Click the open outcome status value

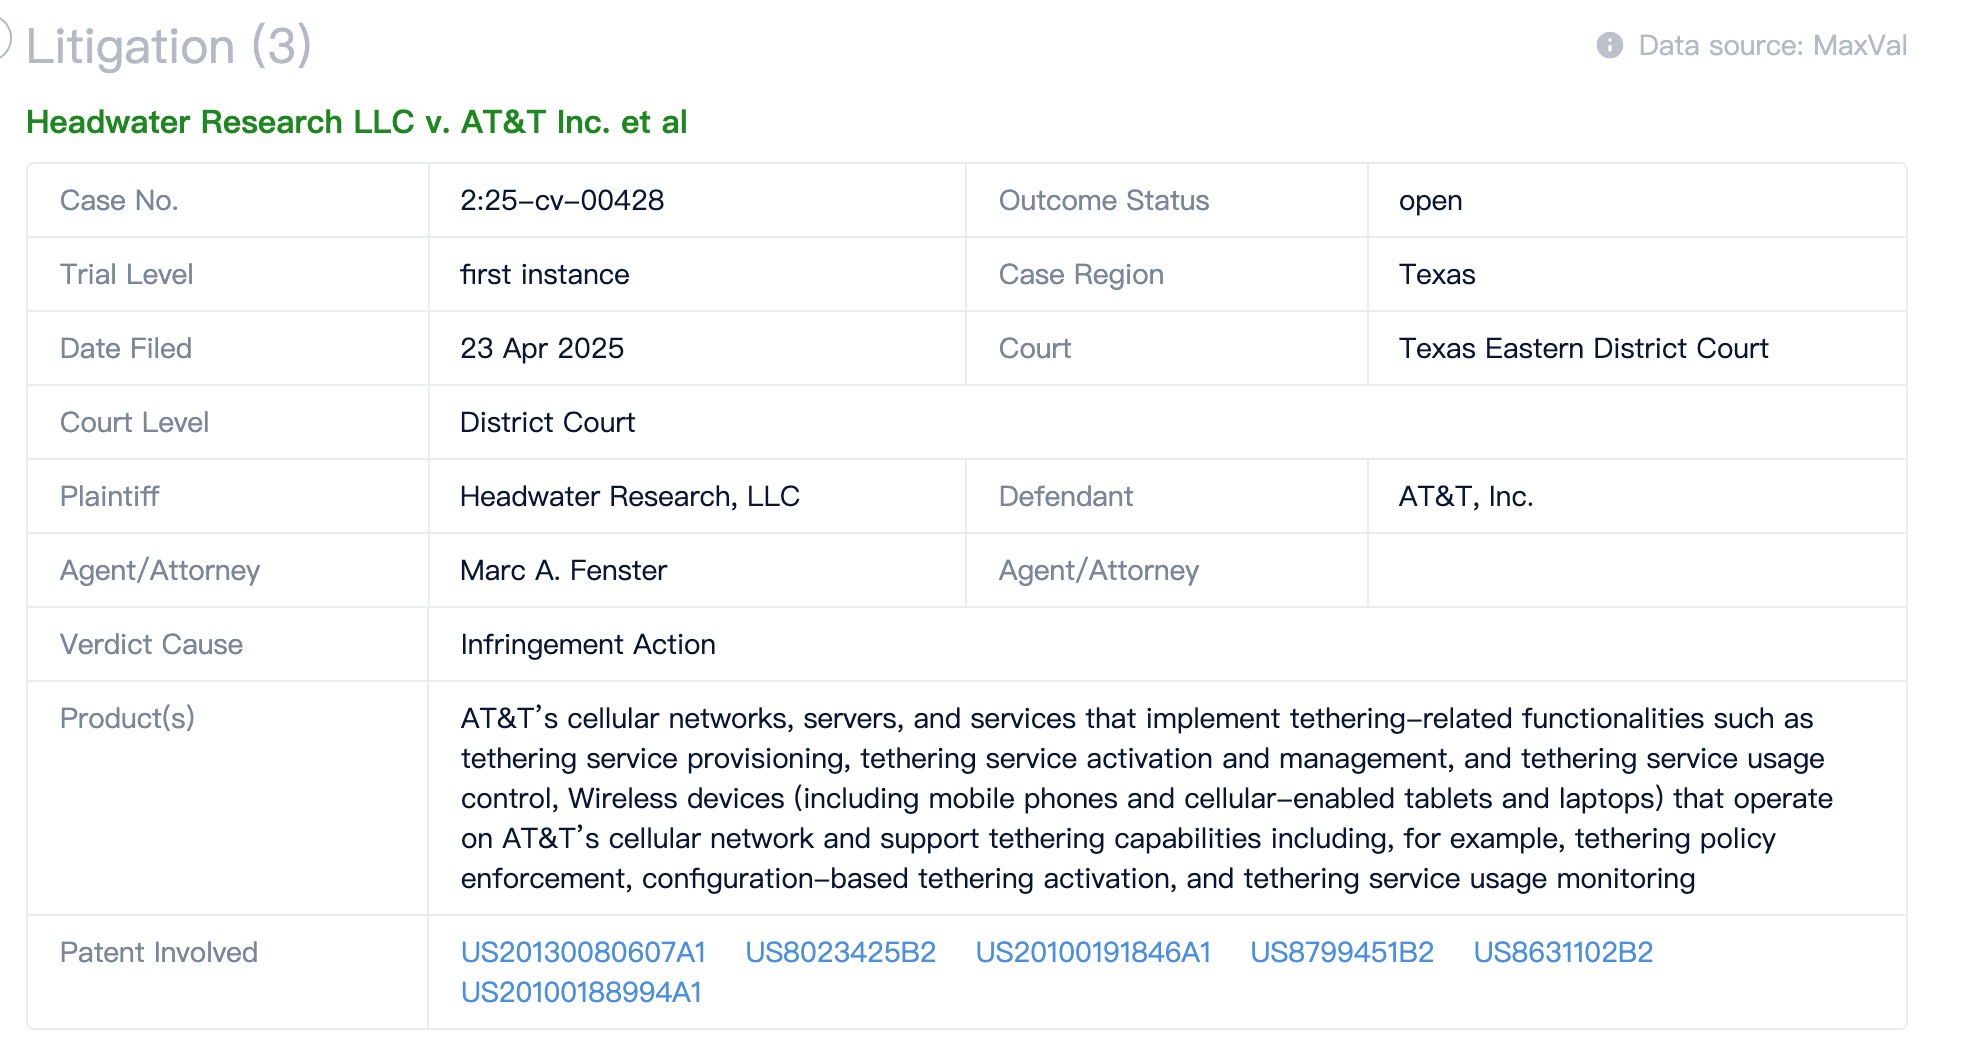(1430, 200)
